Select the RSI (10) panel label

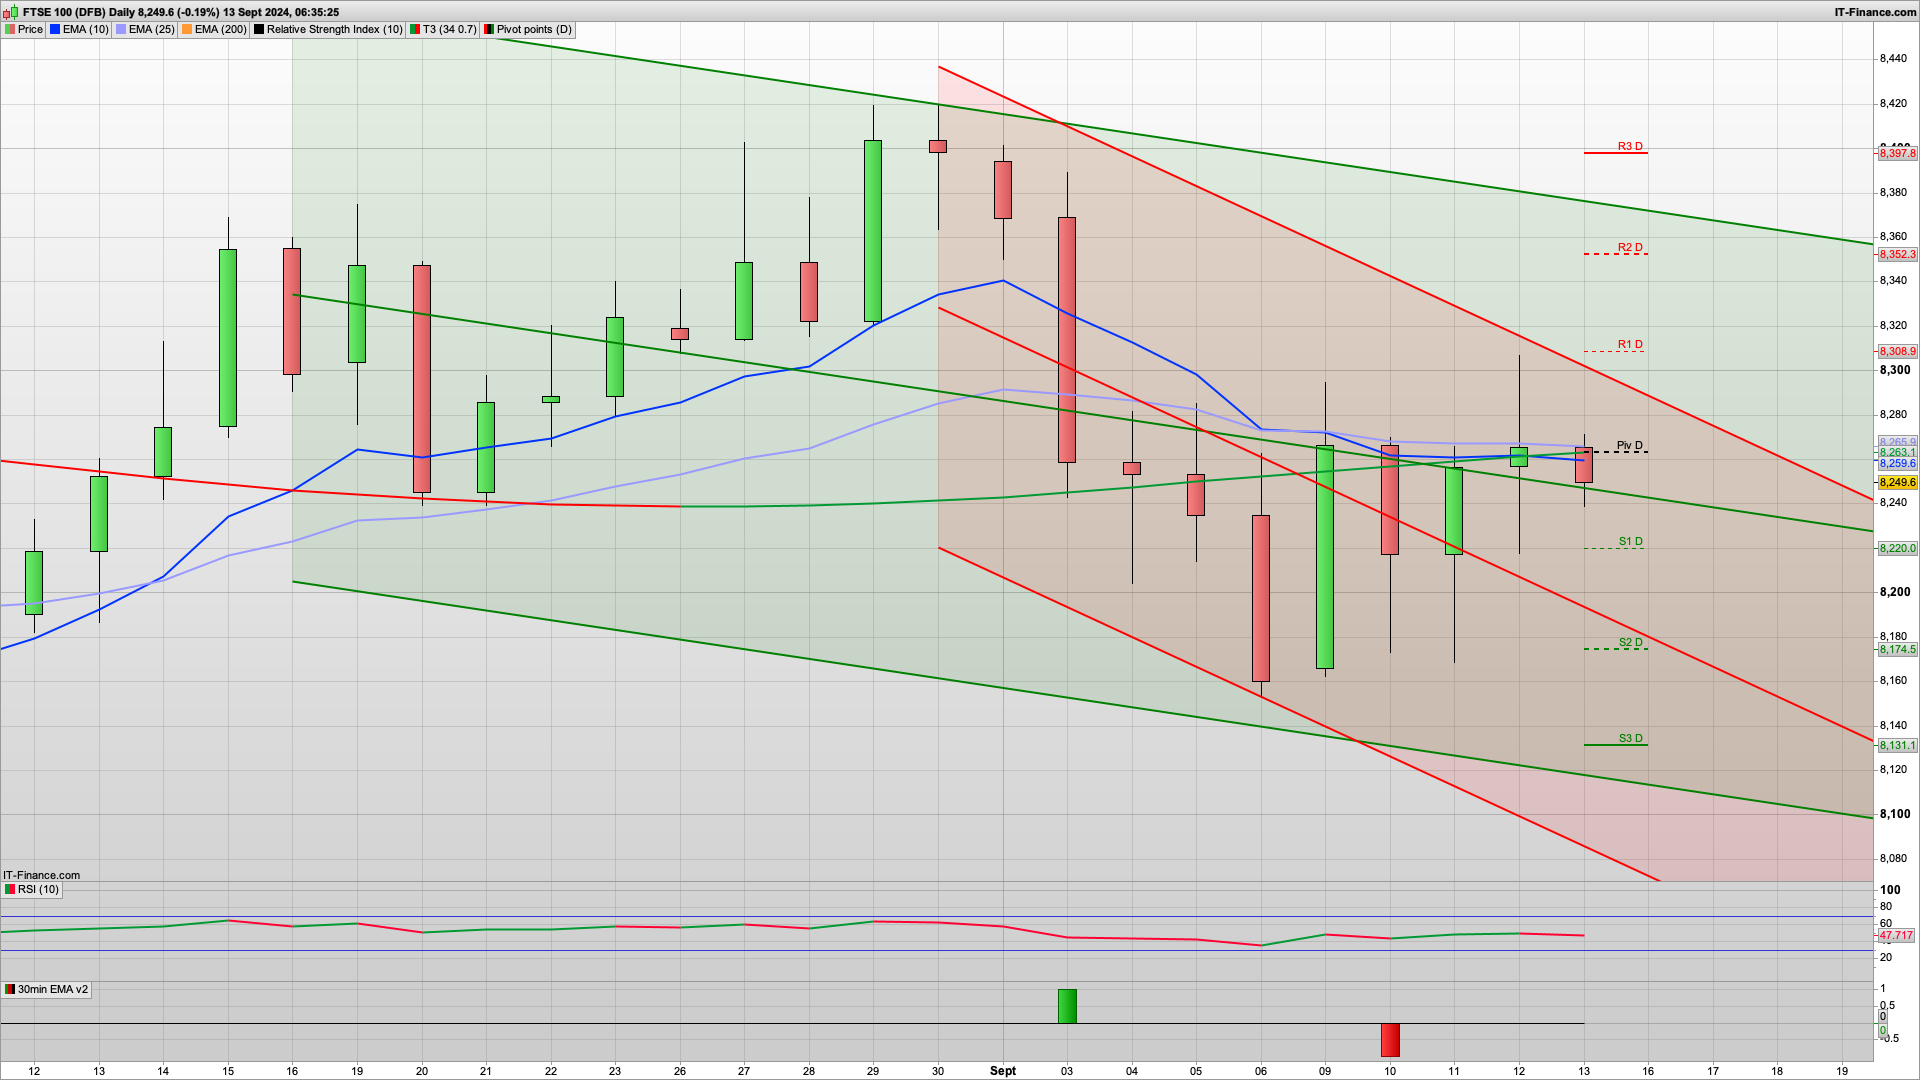(39, 888)
